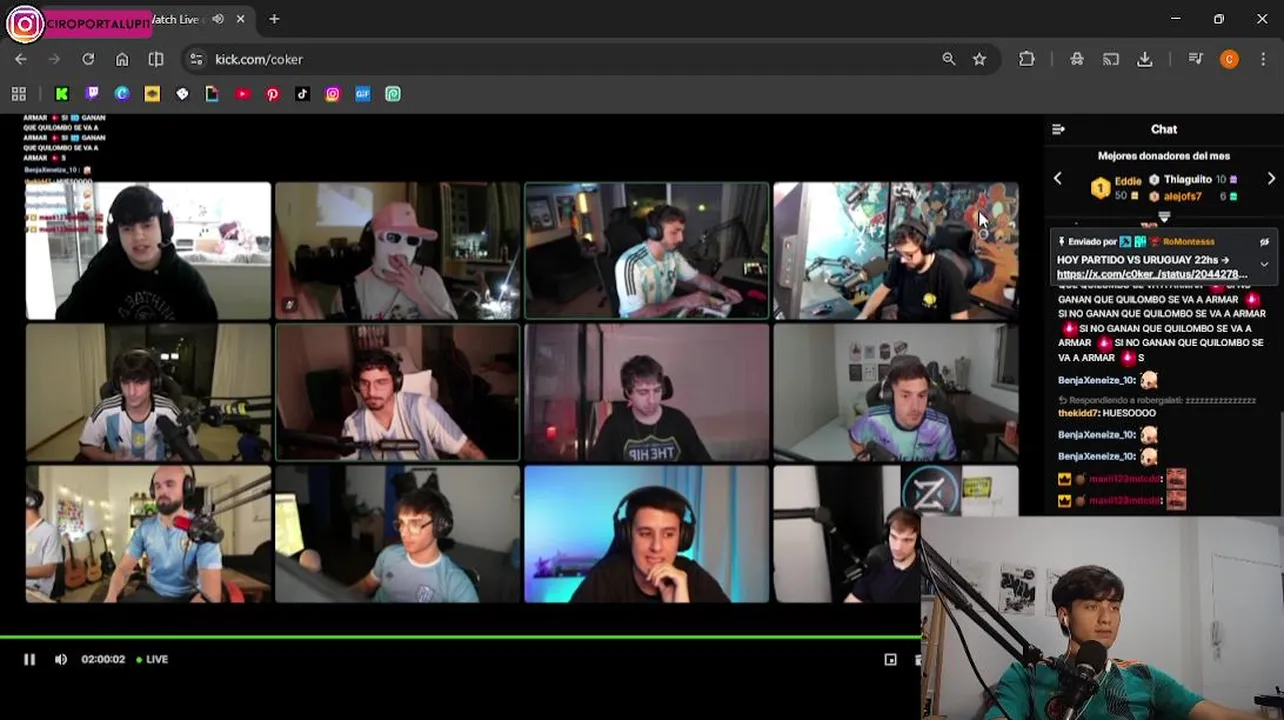
Task: Hide the pinned message eye icon
Action: pyautogui.click(x=1264, y=242)
